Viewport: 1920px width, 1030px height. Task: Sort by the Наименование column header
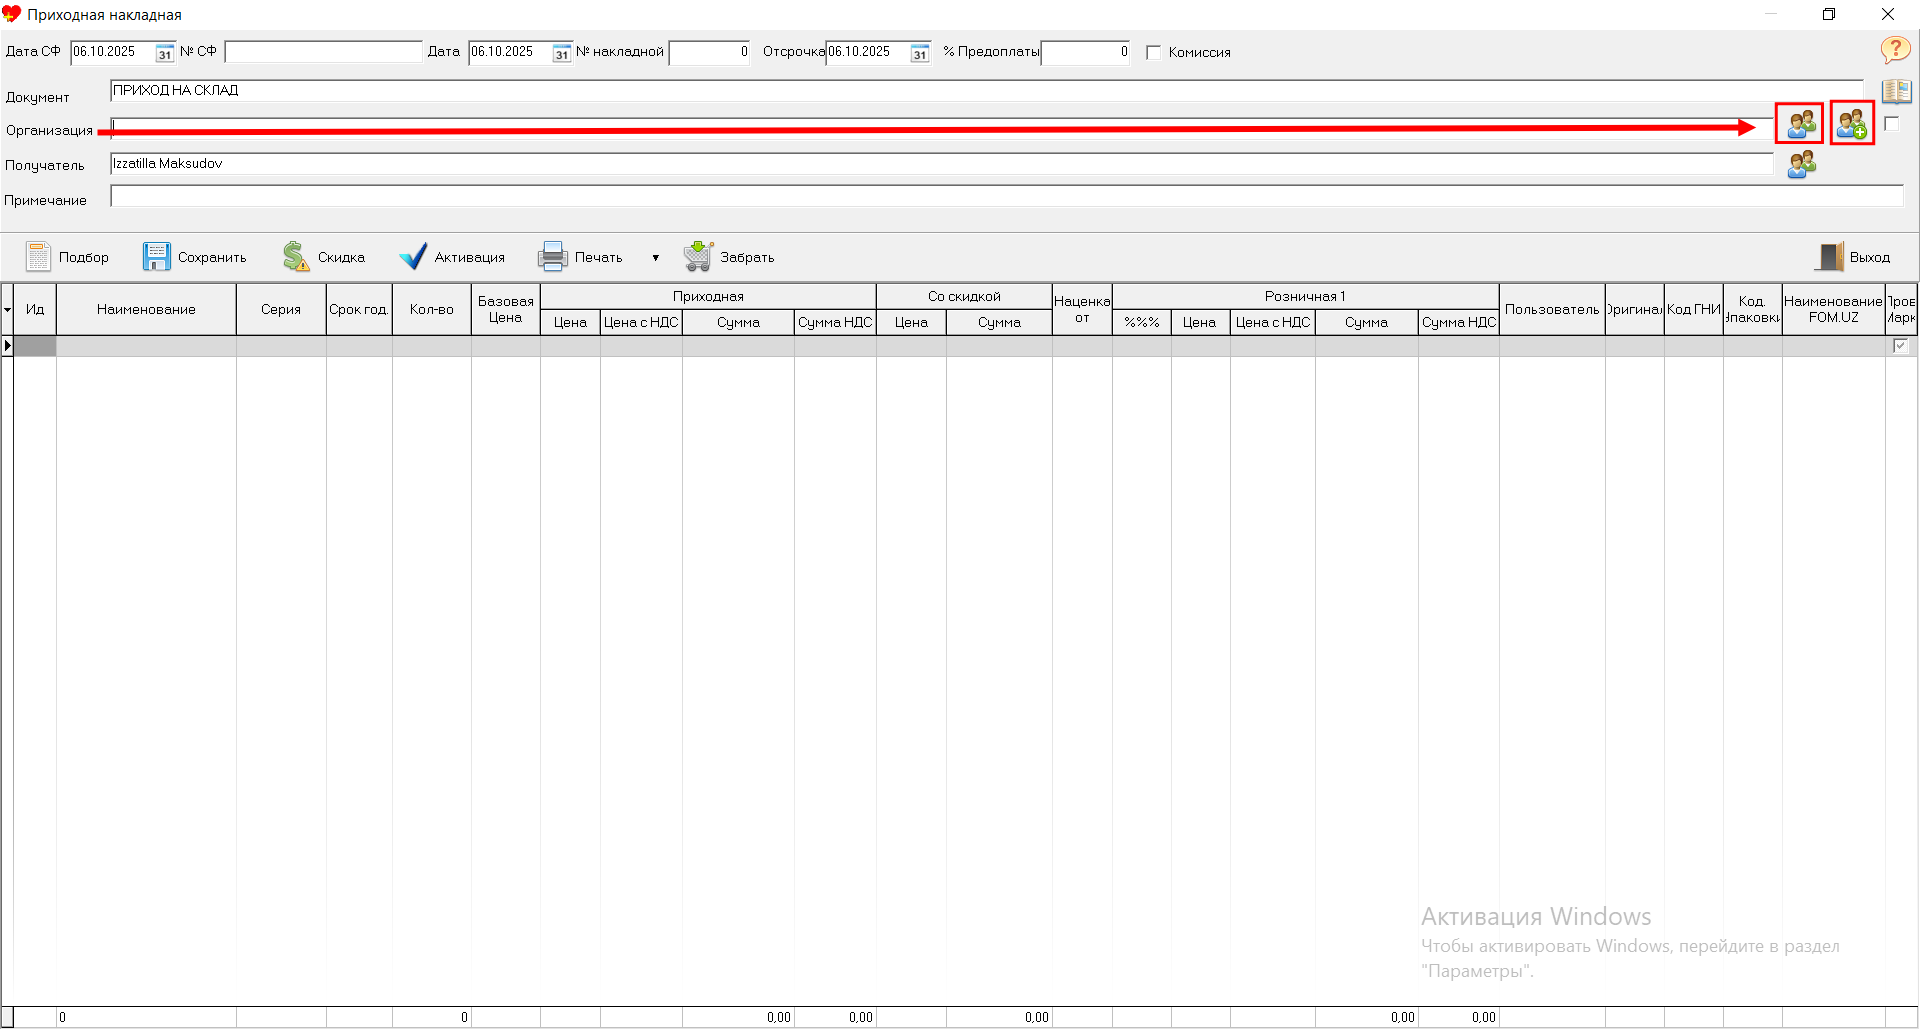146,310
